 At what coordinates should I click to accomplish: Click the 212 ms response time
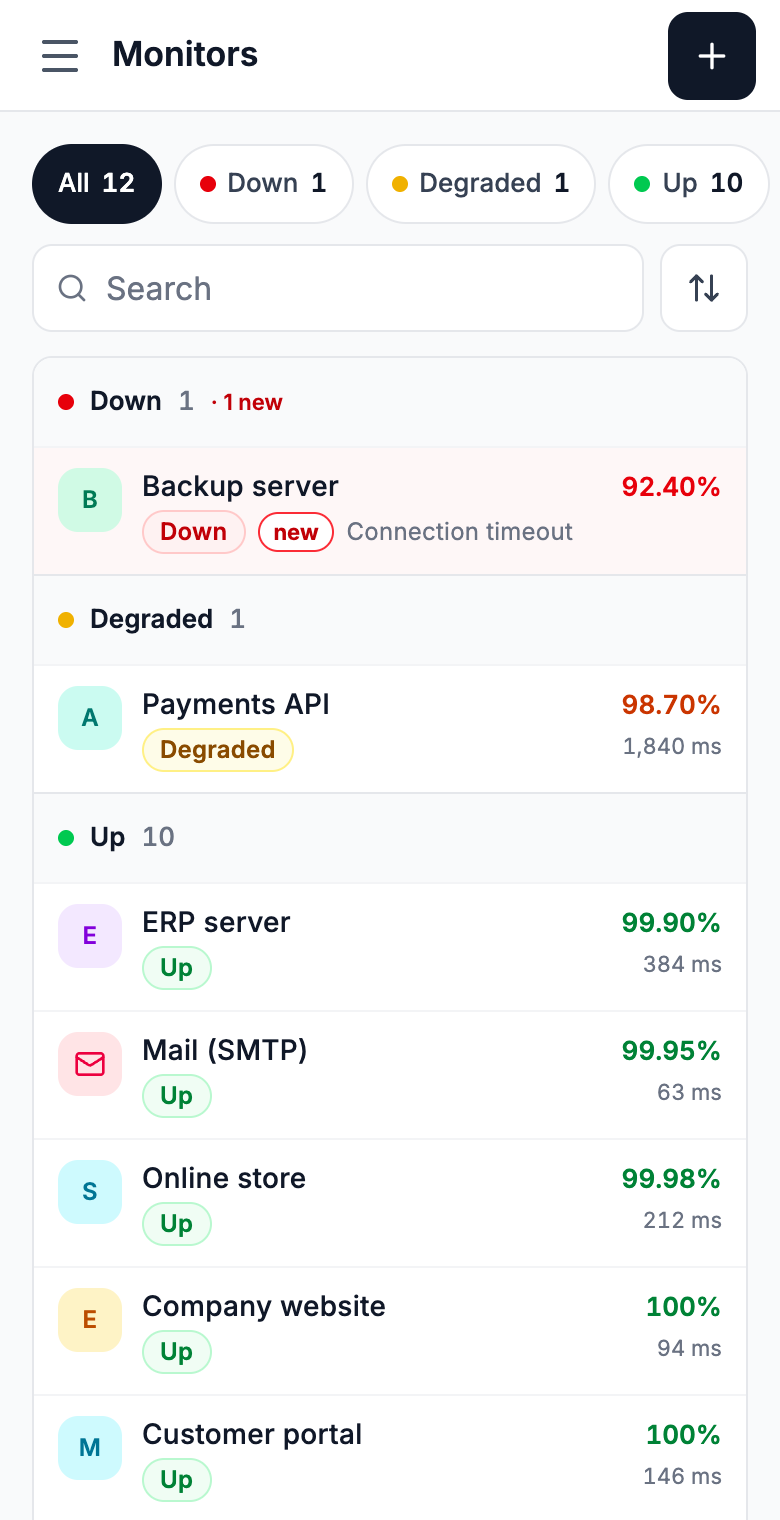682,1220
